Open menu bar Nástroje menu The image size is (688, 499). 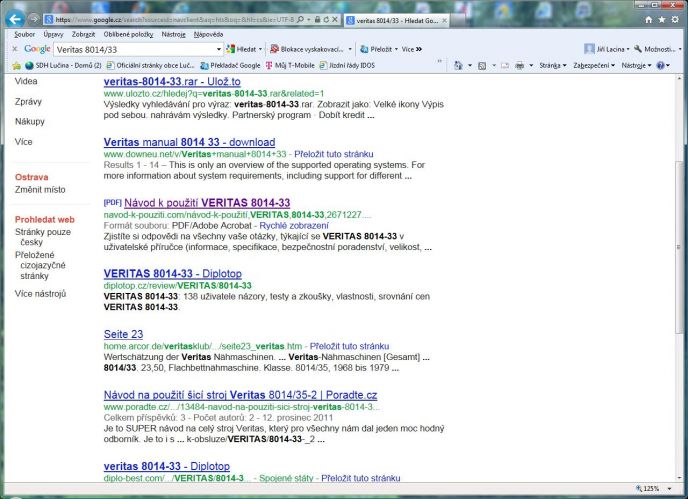click(x=173, y=34)
